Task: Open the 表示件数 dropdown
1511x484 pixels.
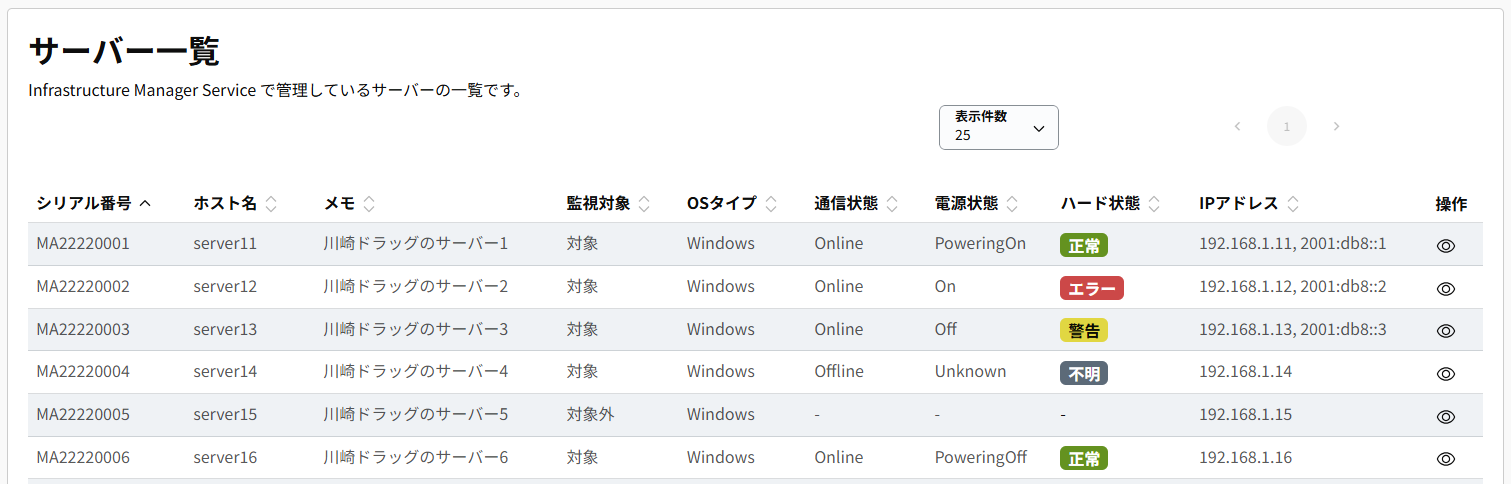Action: [998, 127]
